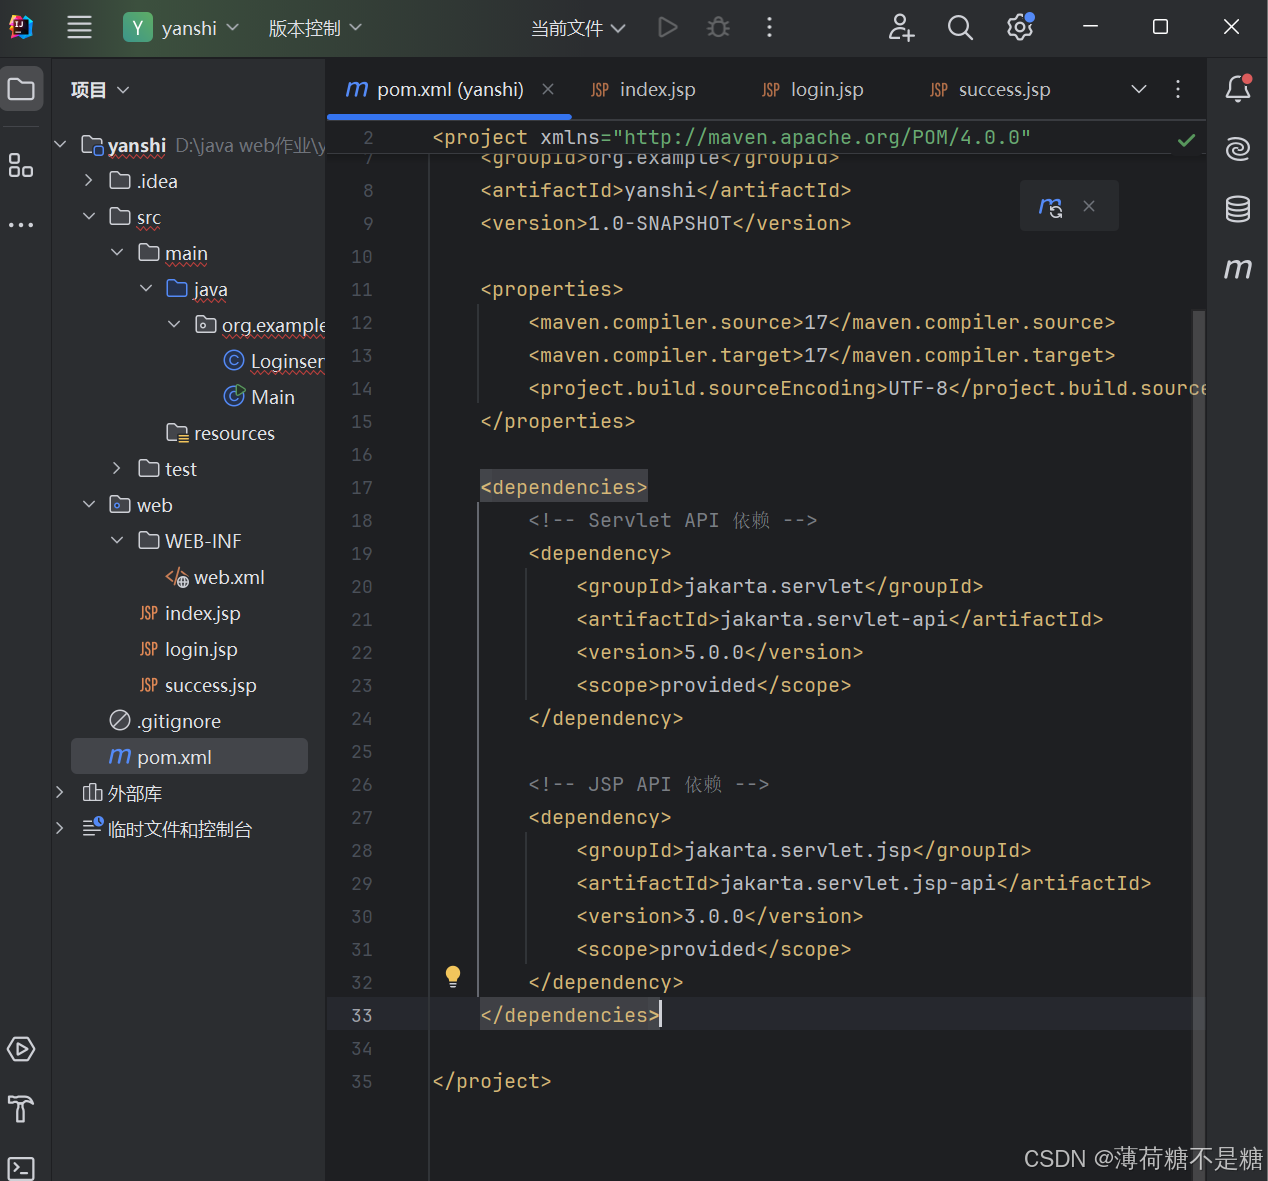Click the version 3.0.0 line
Screen dimensions: 1268x1181
[719, 916]
